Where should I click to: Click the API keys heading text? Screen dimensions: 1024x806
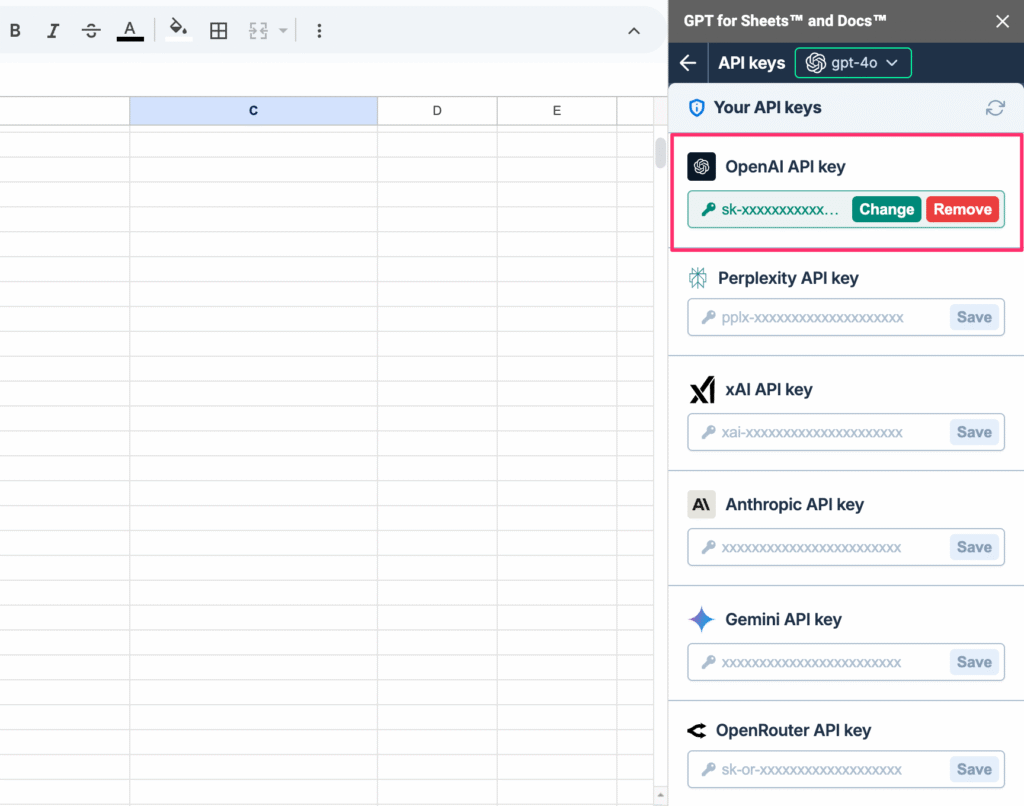click(752, 63)
